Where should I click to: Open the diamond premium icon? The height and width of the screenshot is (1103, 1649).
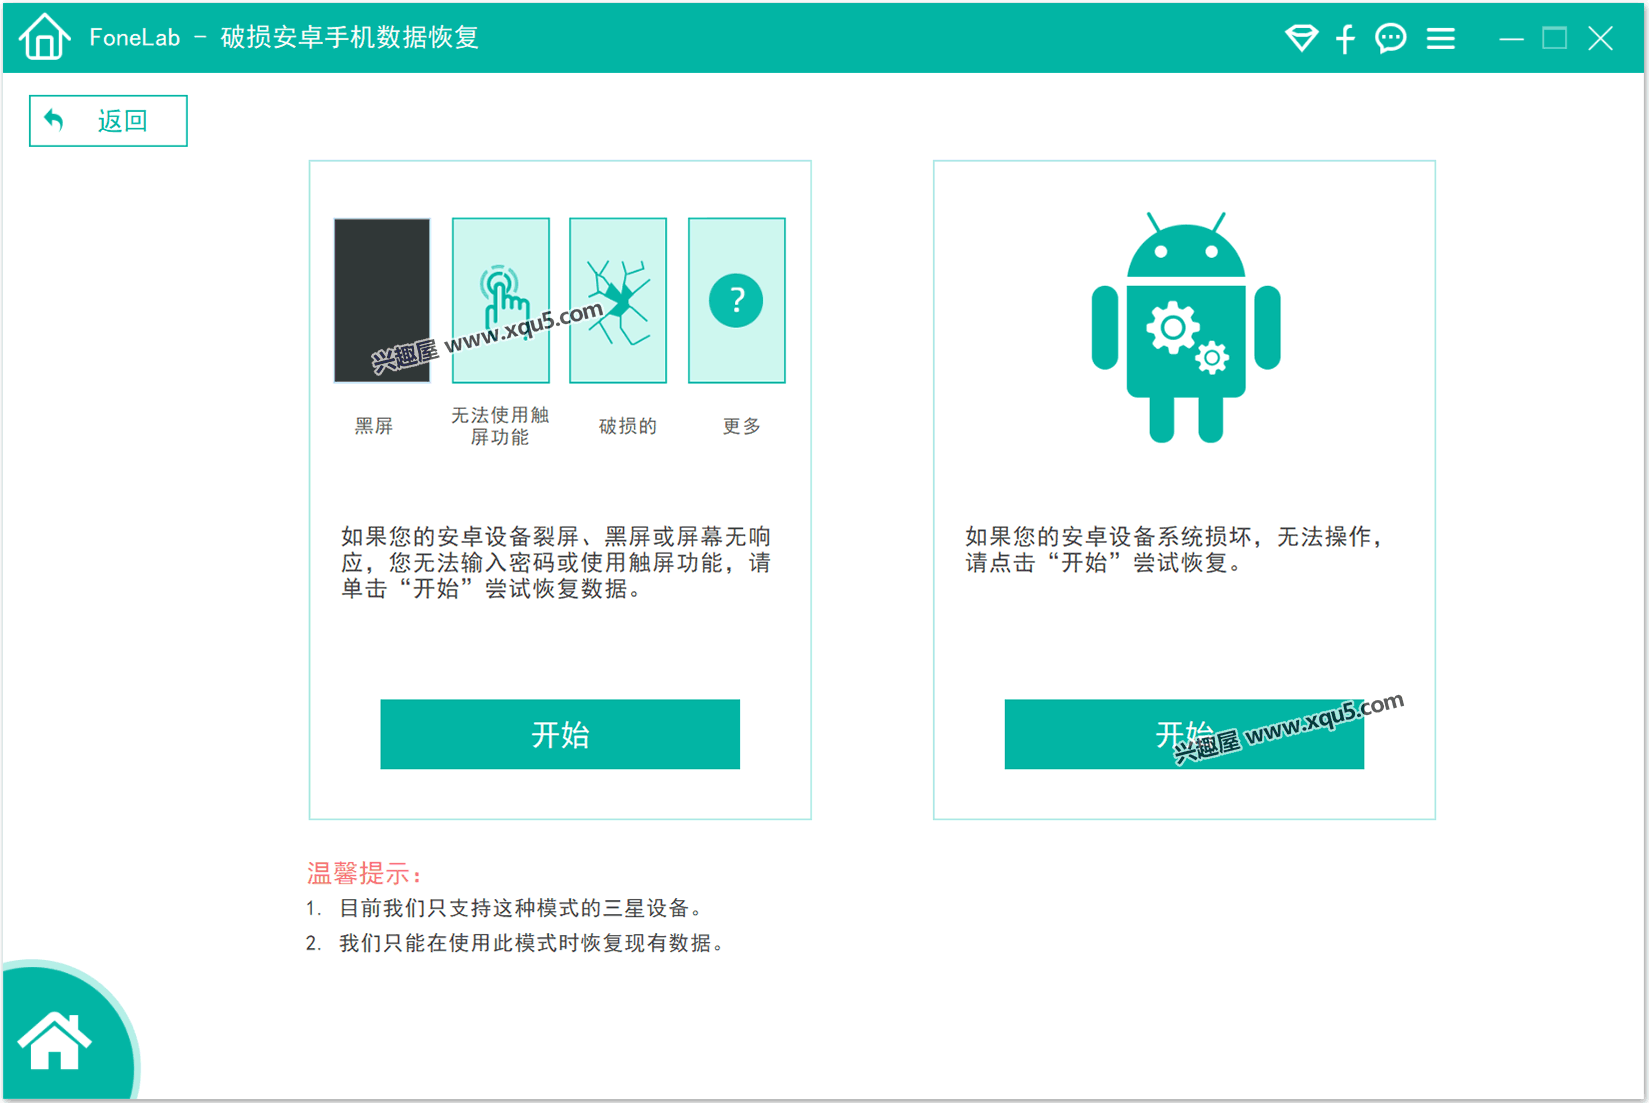(x=1301, y=38)
